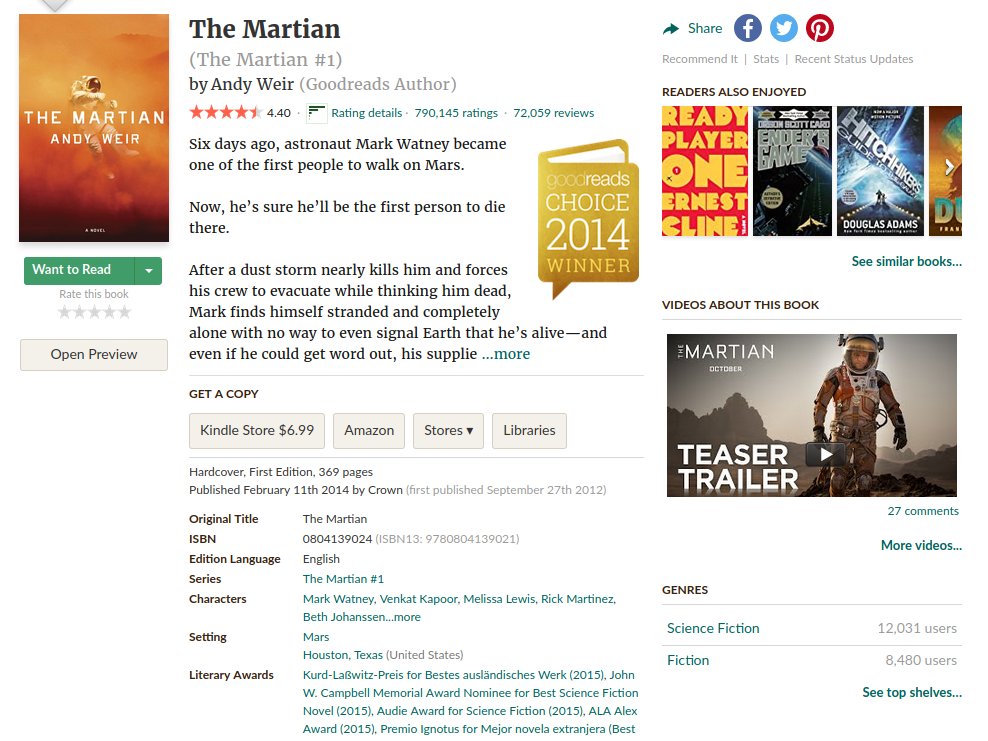This screenshot has height=741, width=988.
Task: Share the book on Twitter
Action: pos(784,28)
